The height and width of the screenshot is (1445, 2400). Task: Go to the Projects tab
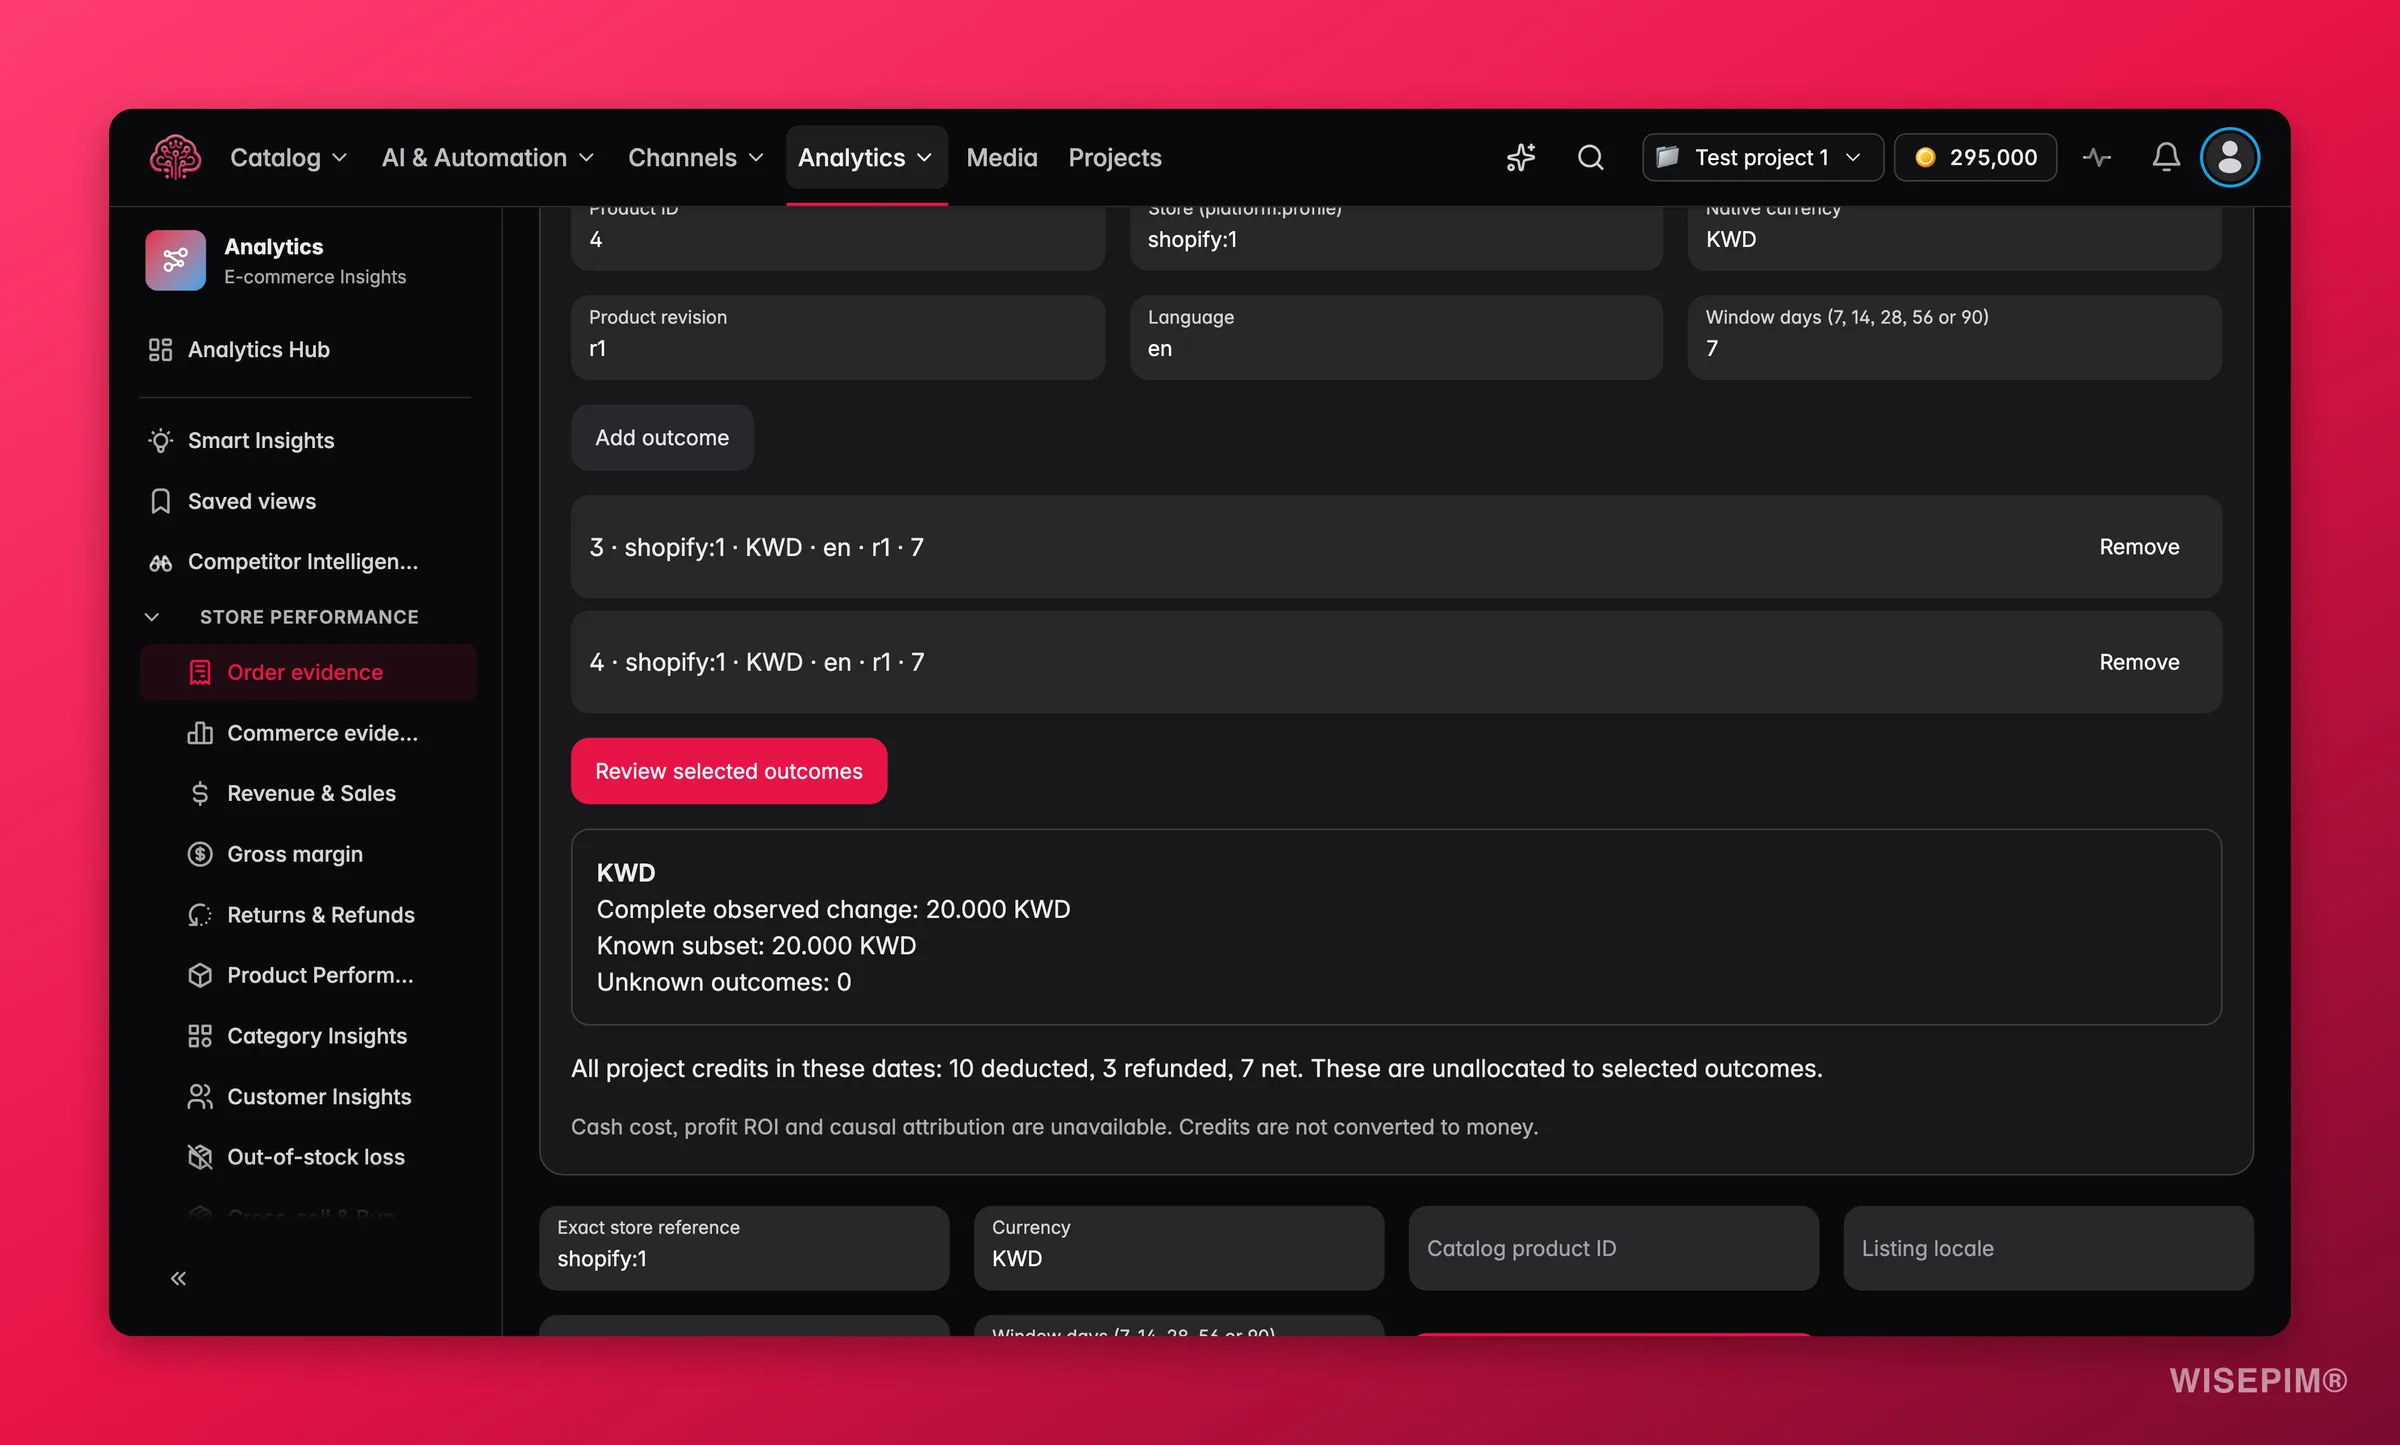[x=1115, y=157]
